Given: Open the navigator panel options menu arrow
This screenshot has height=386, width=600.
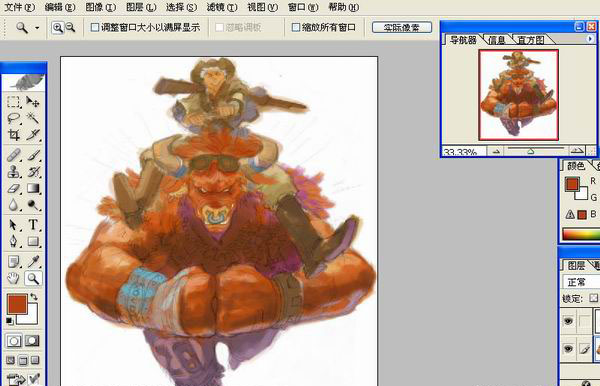Looking at the screenshot, I should point(590,39).
